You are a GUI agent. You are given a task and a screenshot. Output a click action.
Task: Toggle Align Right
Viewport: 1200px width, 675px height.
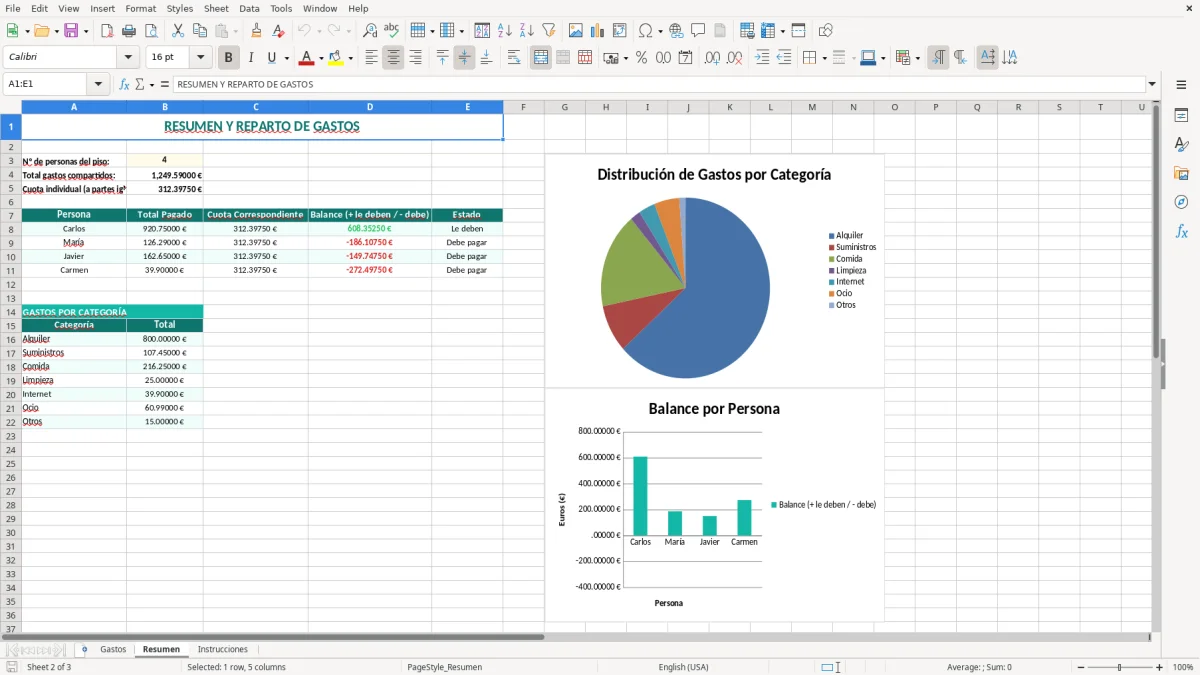[415, 58]
